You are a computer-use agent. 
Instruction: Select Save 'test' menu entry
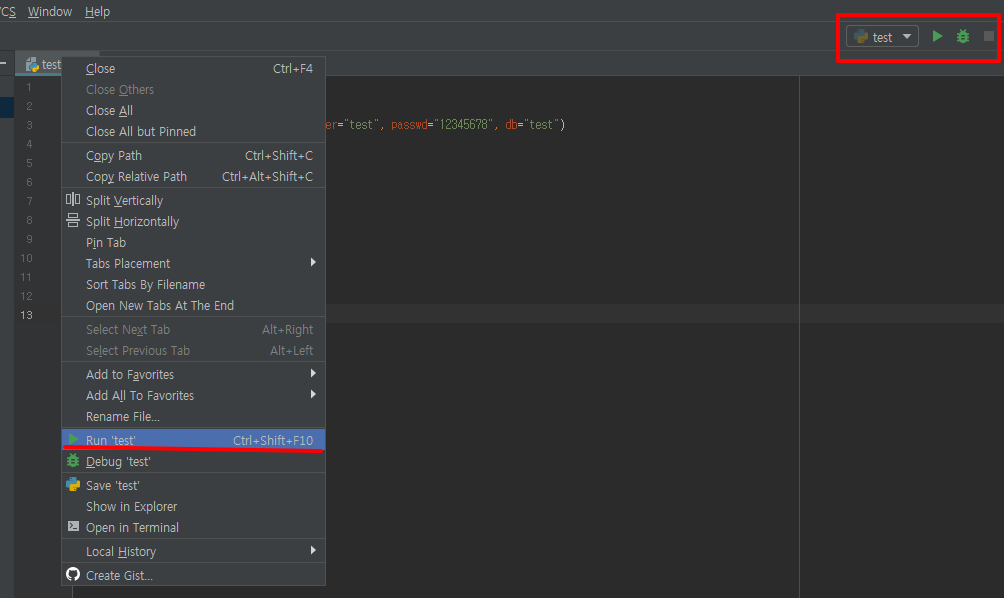coord(193,485)
